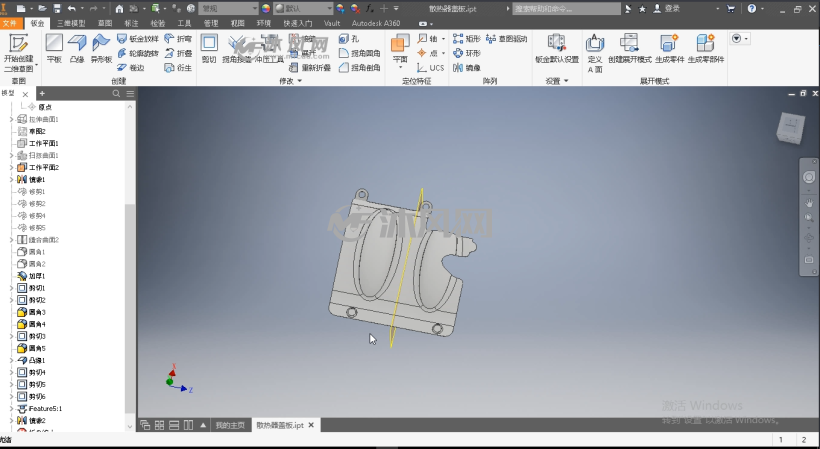Screen dimensions: 820x449
Task: Click the fx parameters icon
Action: point(369,8)
